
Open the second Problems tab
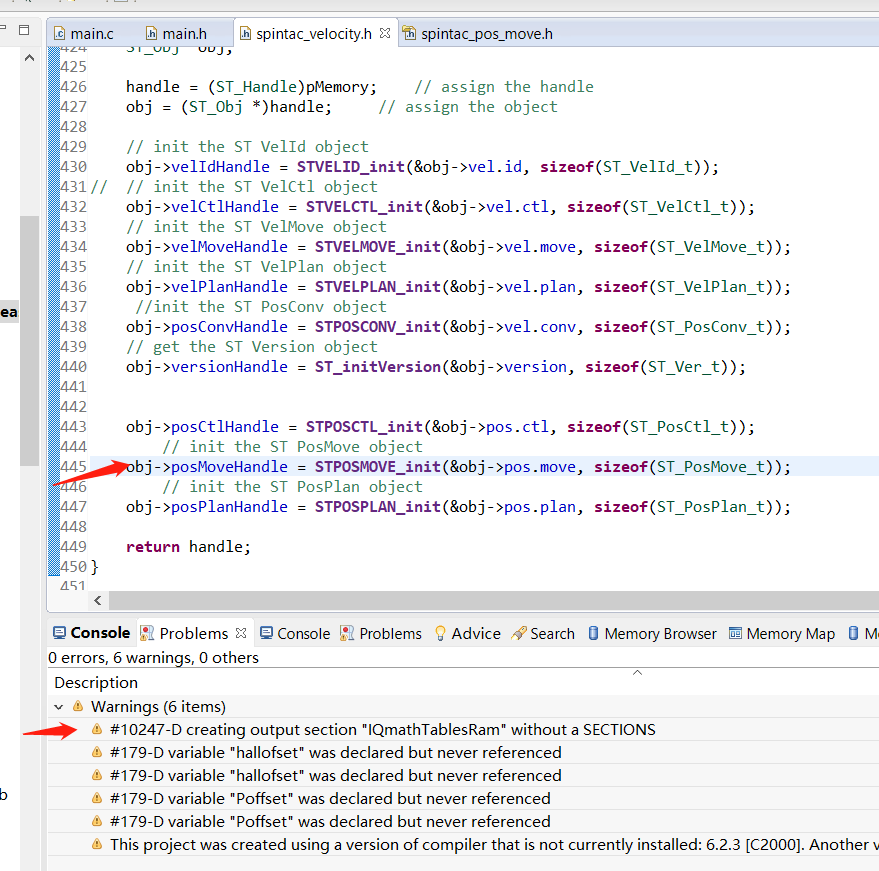point(381,633)
